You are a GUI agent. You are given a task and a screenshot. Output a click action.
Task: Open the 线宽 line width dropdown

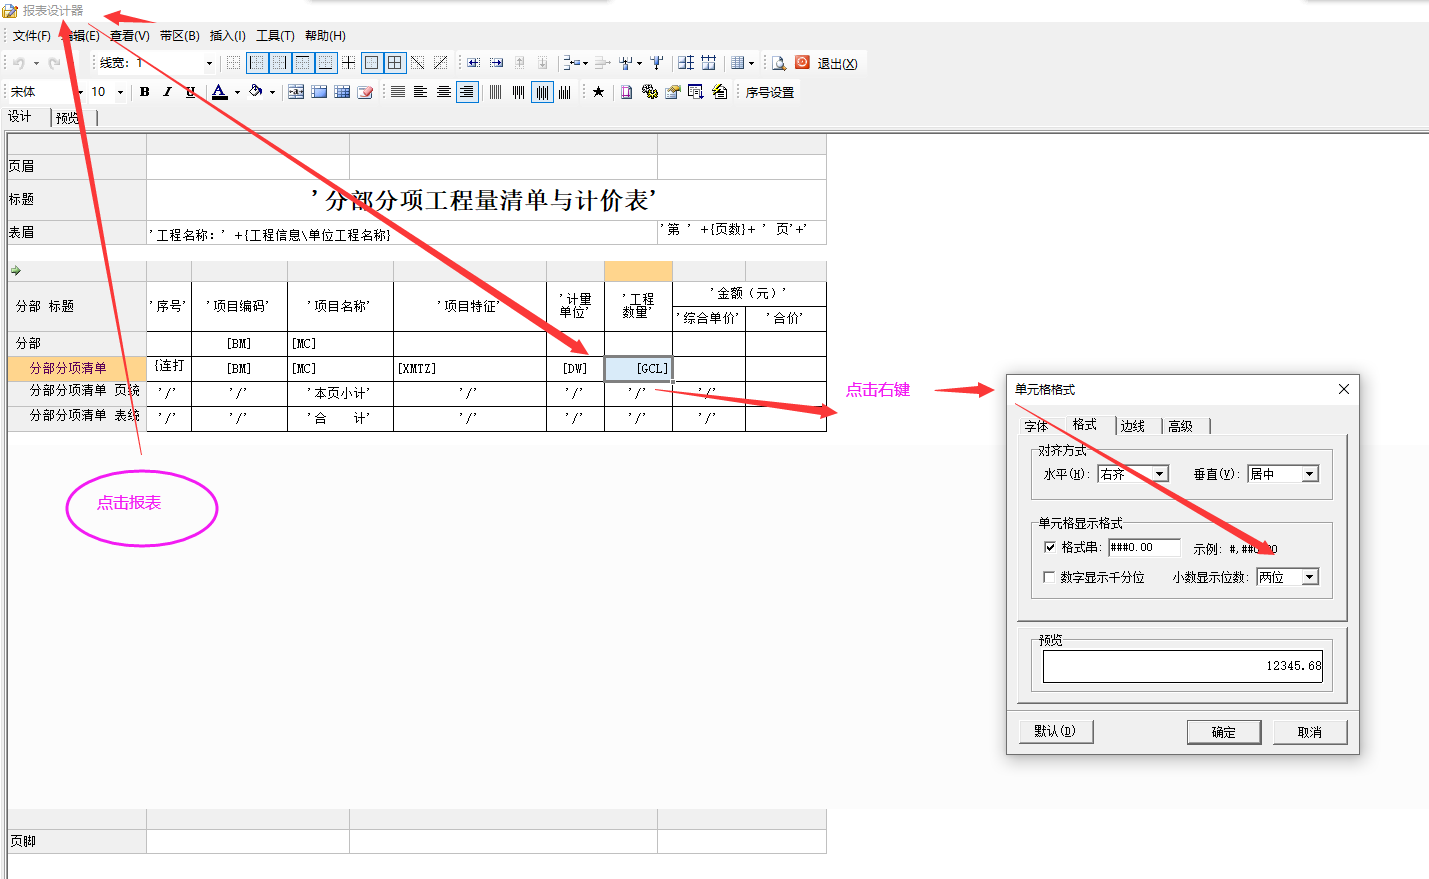209,63
